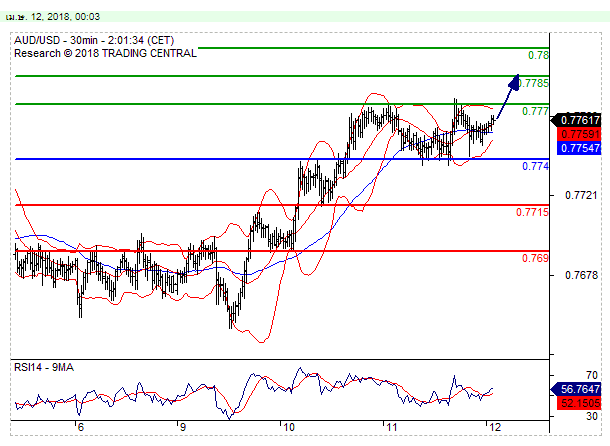Click the RSI 70 level label

tap(592, 375)
